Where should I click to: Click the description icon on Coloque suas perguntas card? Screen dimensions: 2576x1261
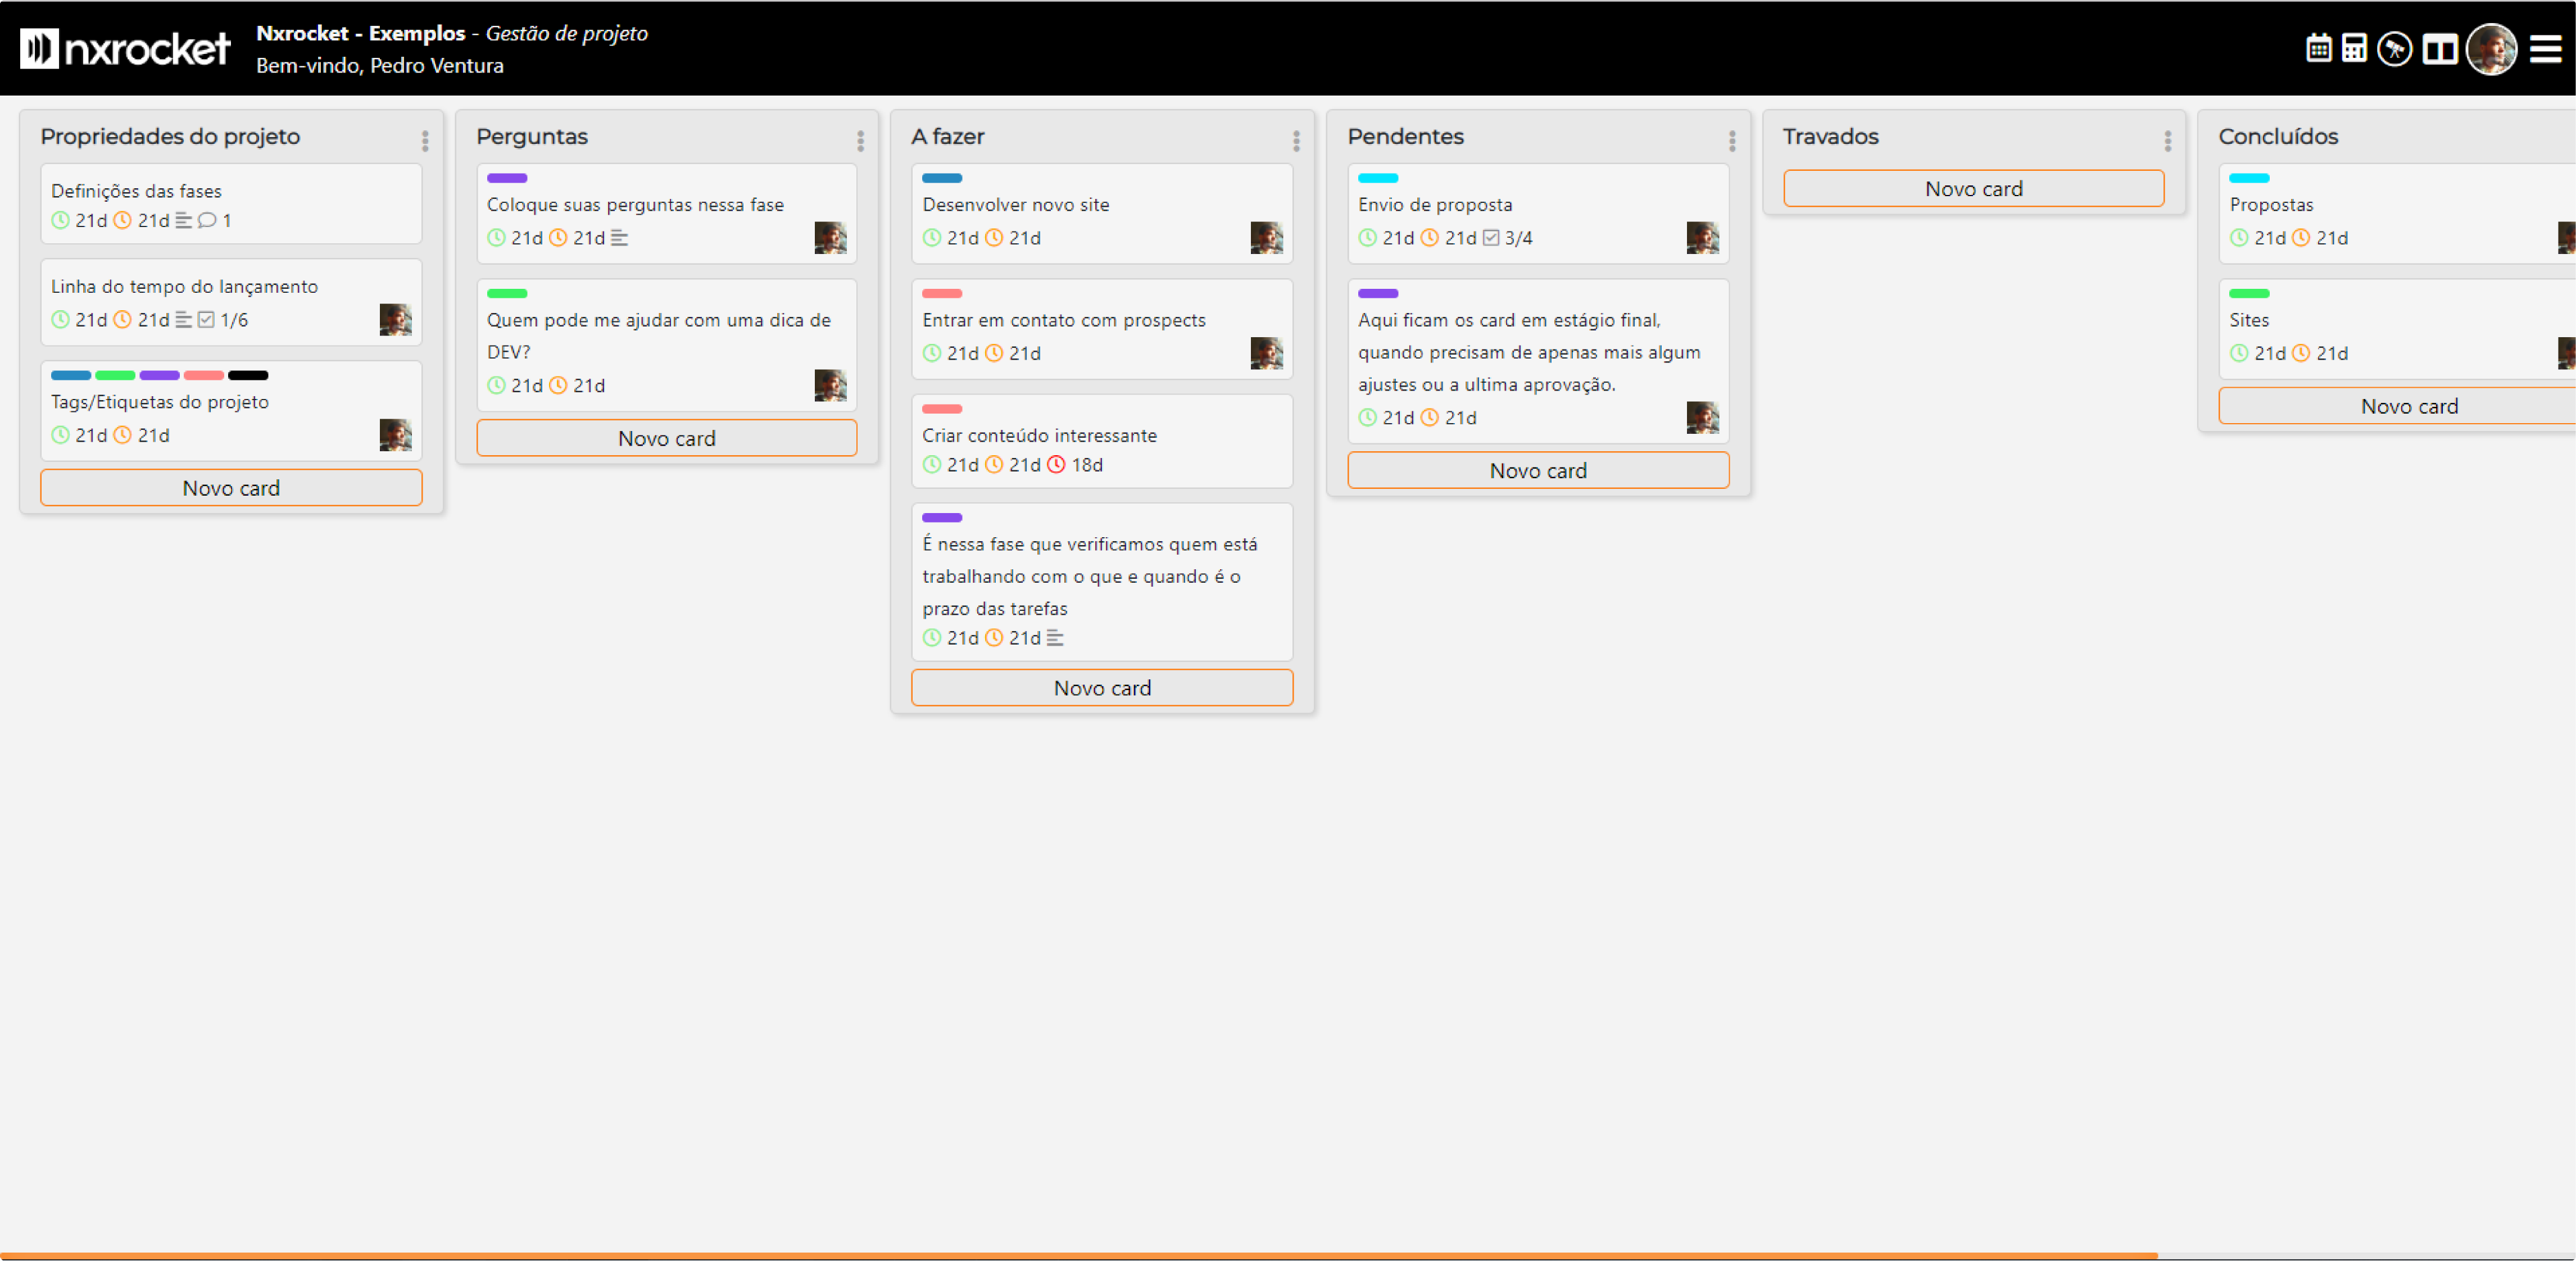tap(619, 238)
